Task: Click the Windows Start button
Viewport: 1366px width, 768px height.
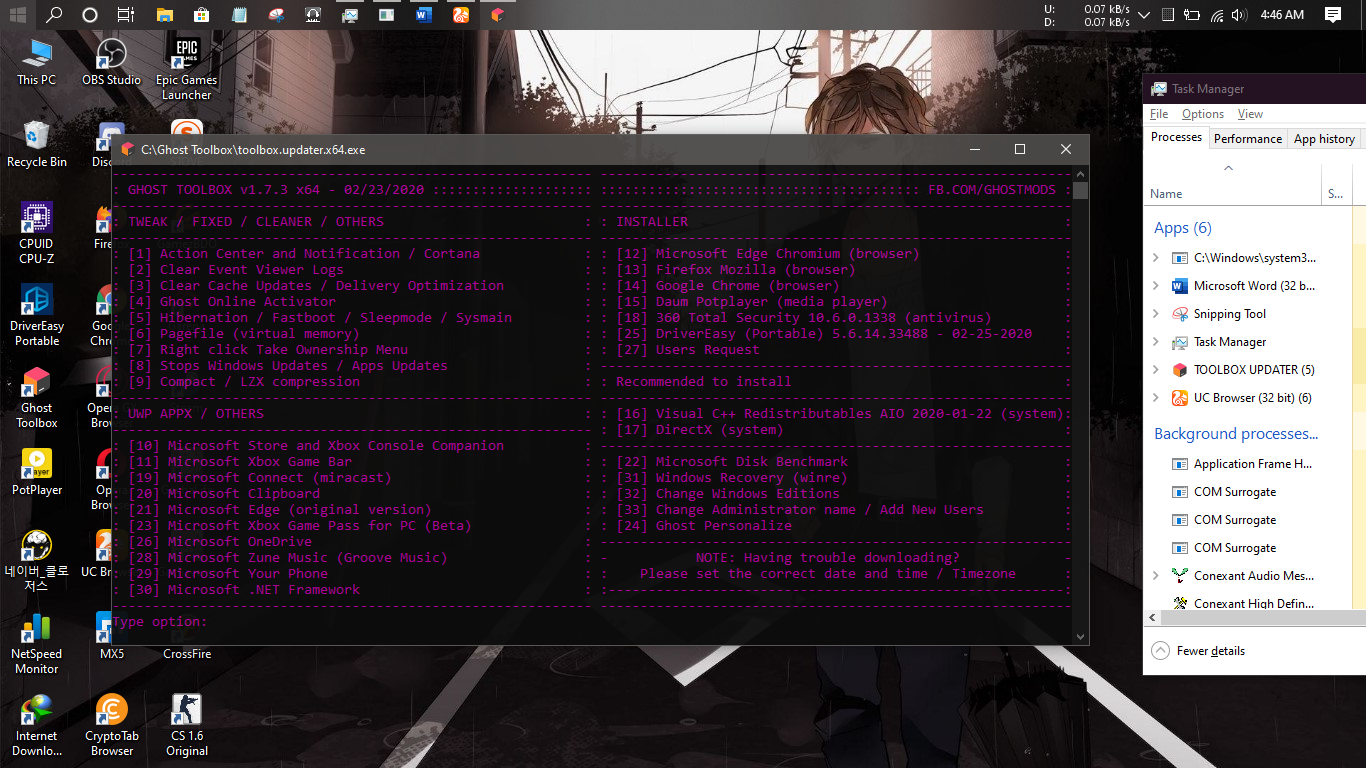Action: pyautogui.click(x=18, y=15)
